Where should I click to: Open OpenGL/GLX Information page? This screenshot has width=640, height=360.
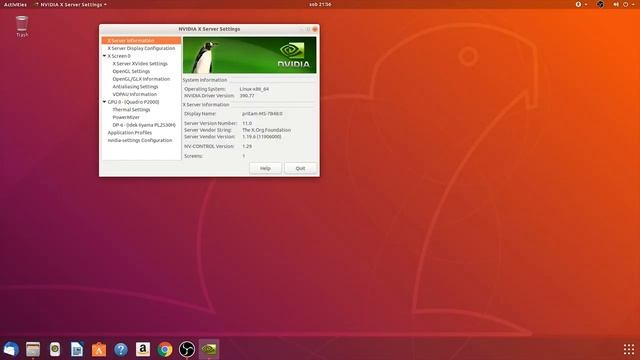pos(141,79)
